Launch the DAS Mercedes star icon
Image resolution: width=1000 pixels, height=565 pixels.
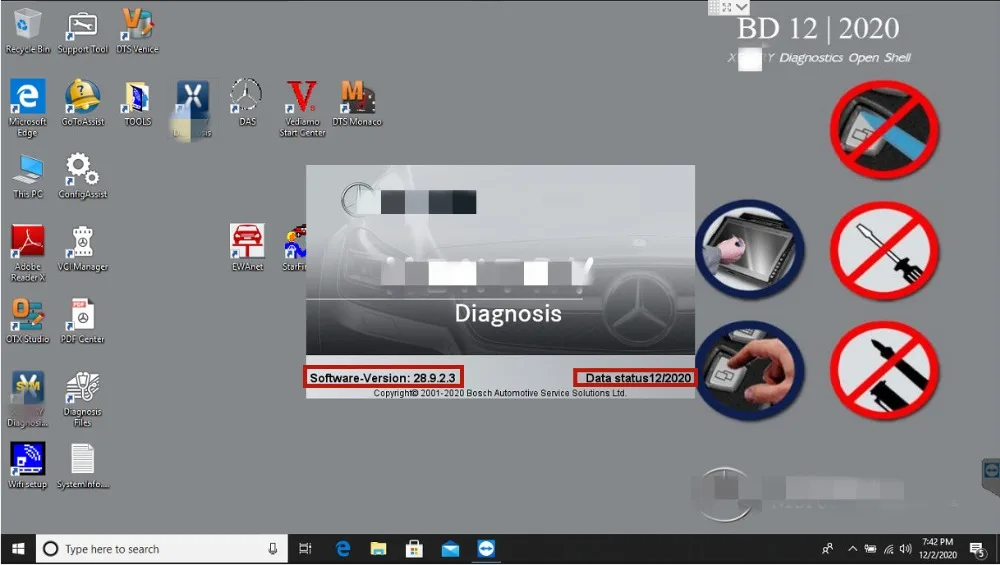click(246, 102)
